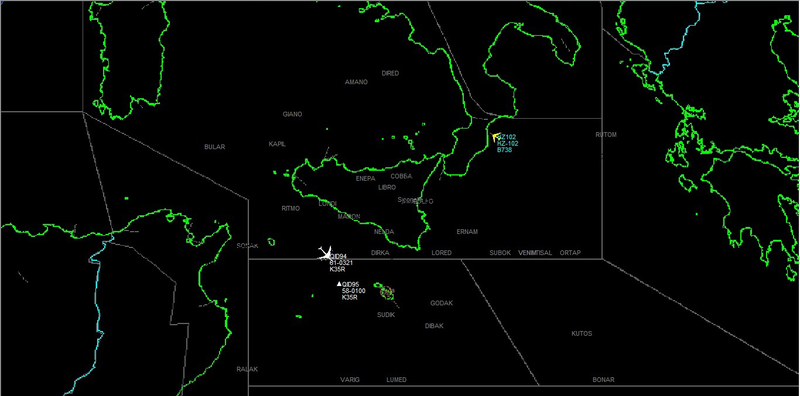Image resolution: width=800 pixels, height=396 pixels.
Task: Select waypoint KUTOS
Action: (x=582, y=334)
